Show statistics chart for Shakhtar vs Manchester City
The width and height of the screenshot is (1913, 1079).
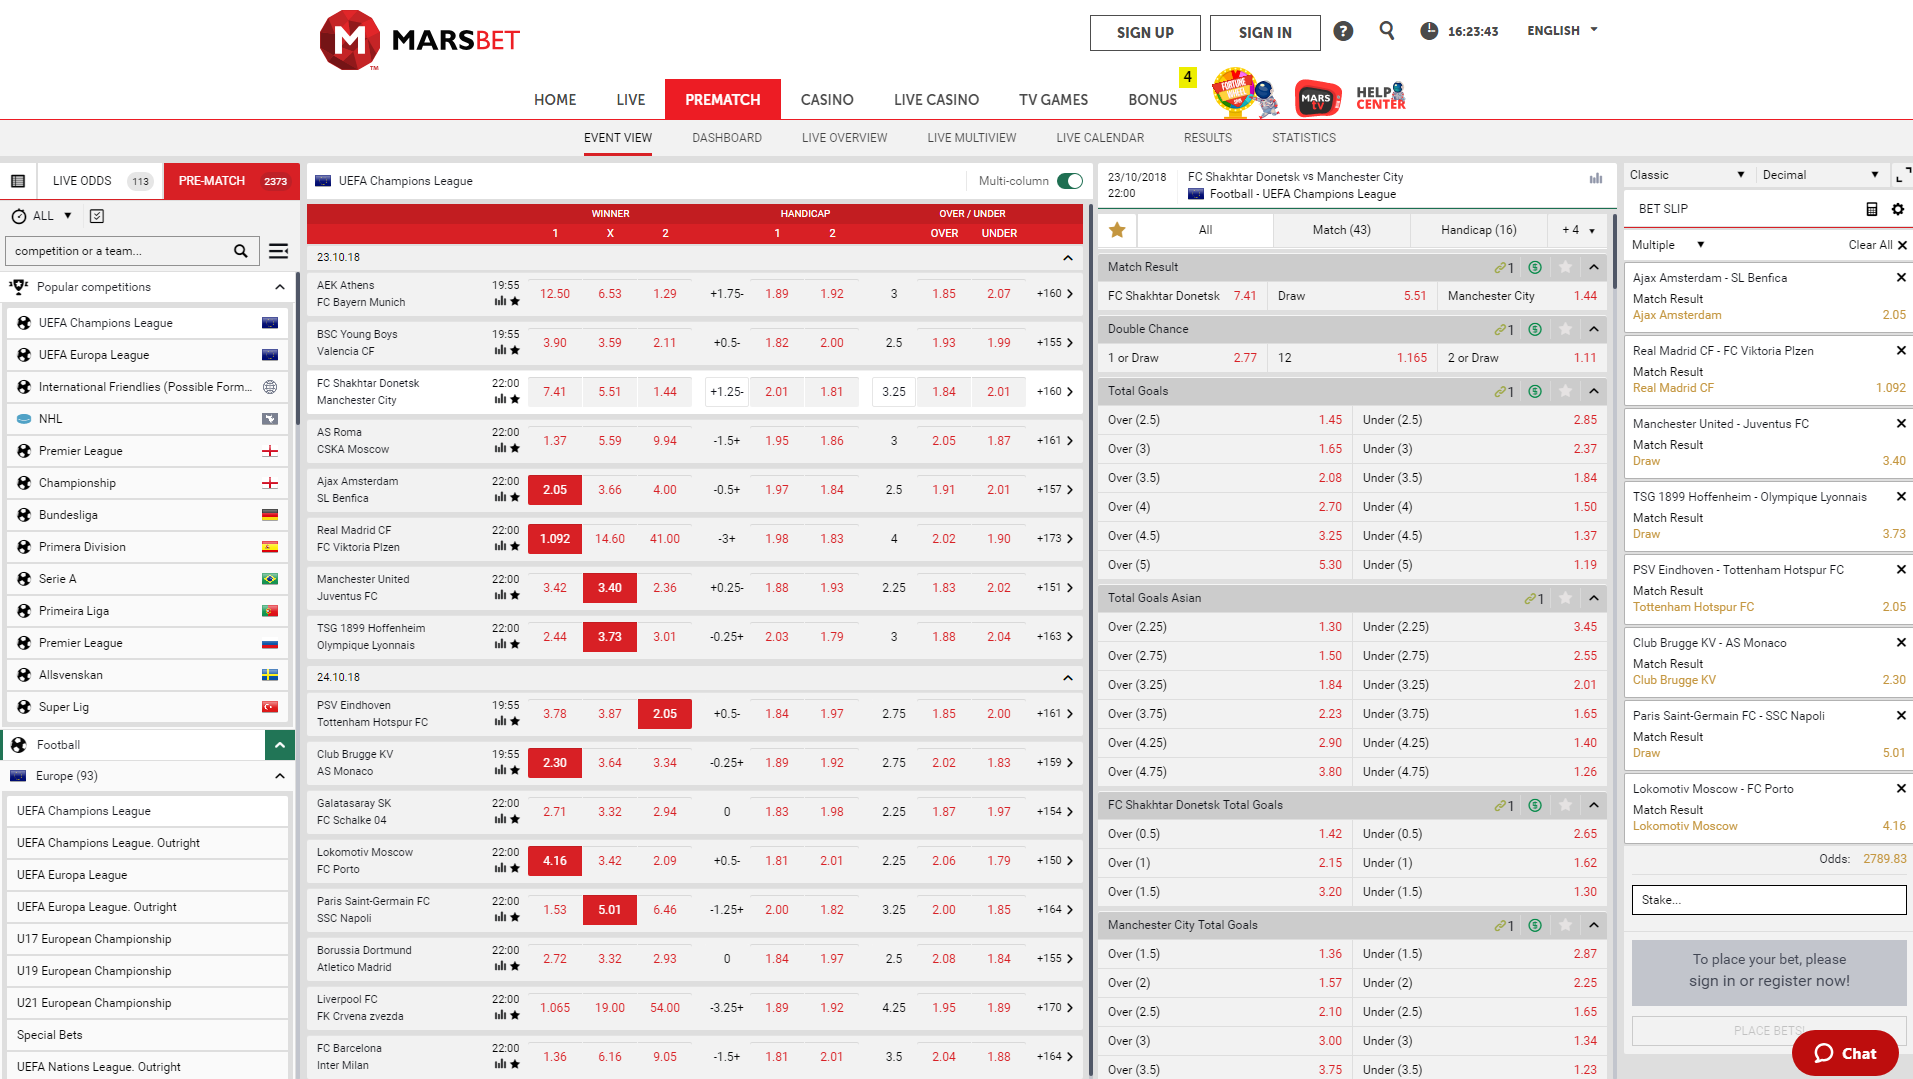1596,179
